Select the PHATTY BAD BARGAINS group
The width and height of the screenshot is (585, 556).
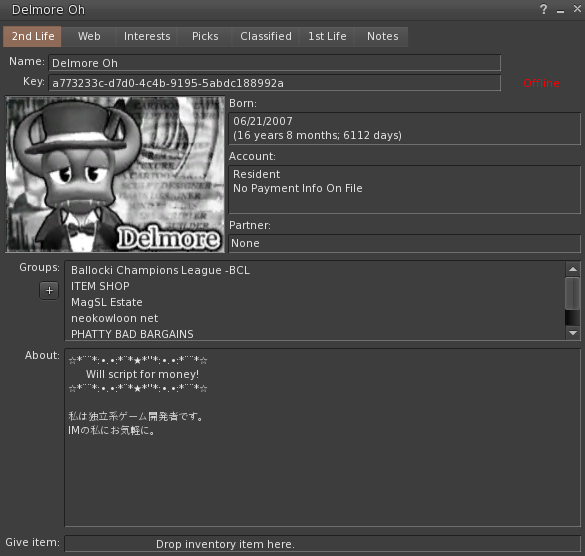coord(132,334)
